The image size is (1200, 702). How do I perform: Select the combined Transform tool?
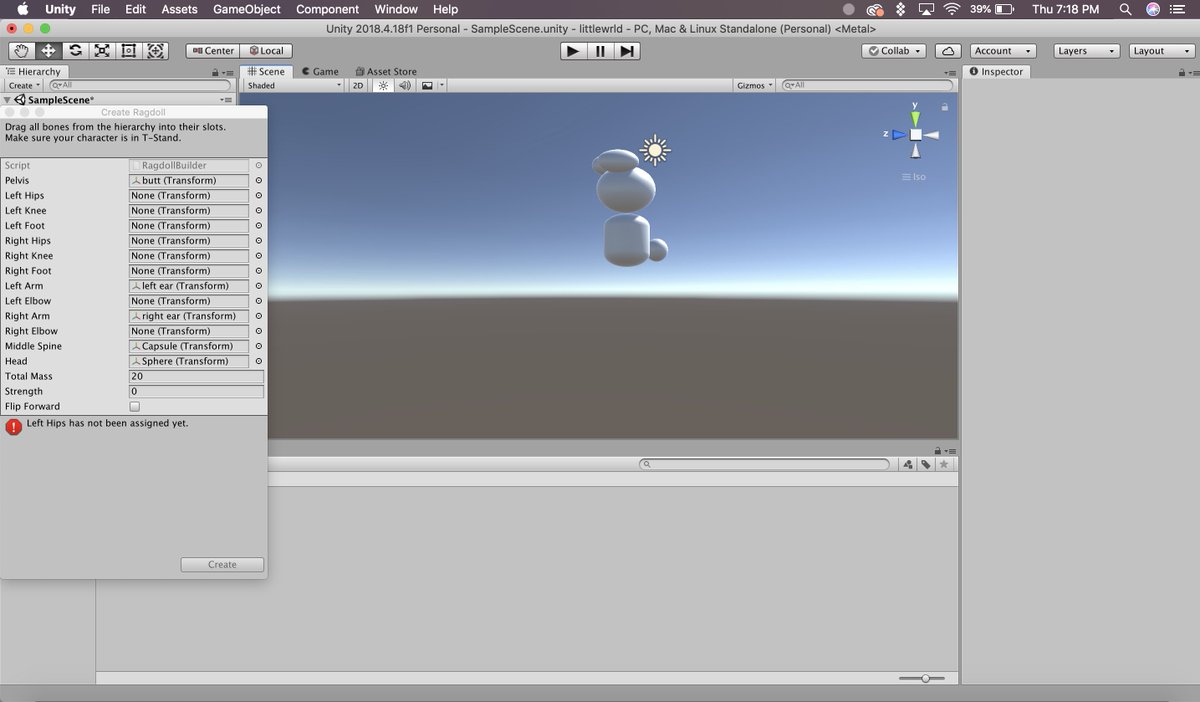(x=156, y=50)
